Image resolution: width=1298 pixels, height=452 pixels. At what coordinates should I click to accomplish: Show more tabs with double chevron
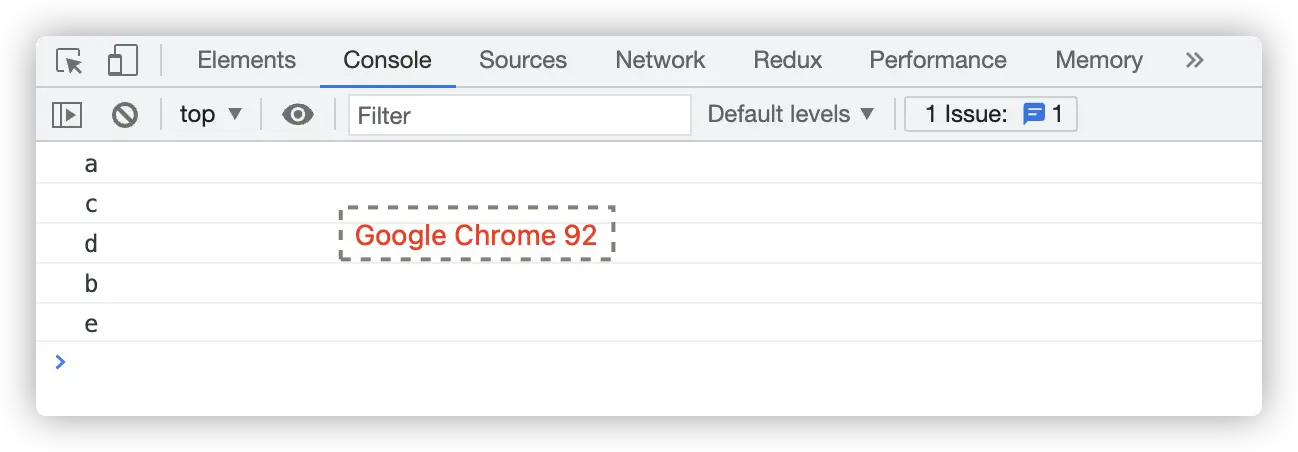(x=1194, y=60)
